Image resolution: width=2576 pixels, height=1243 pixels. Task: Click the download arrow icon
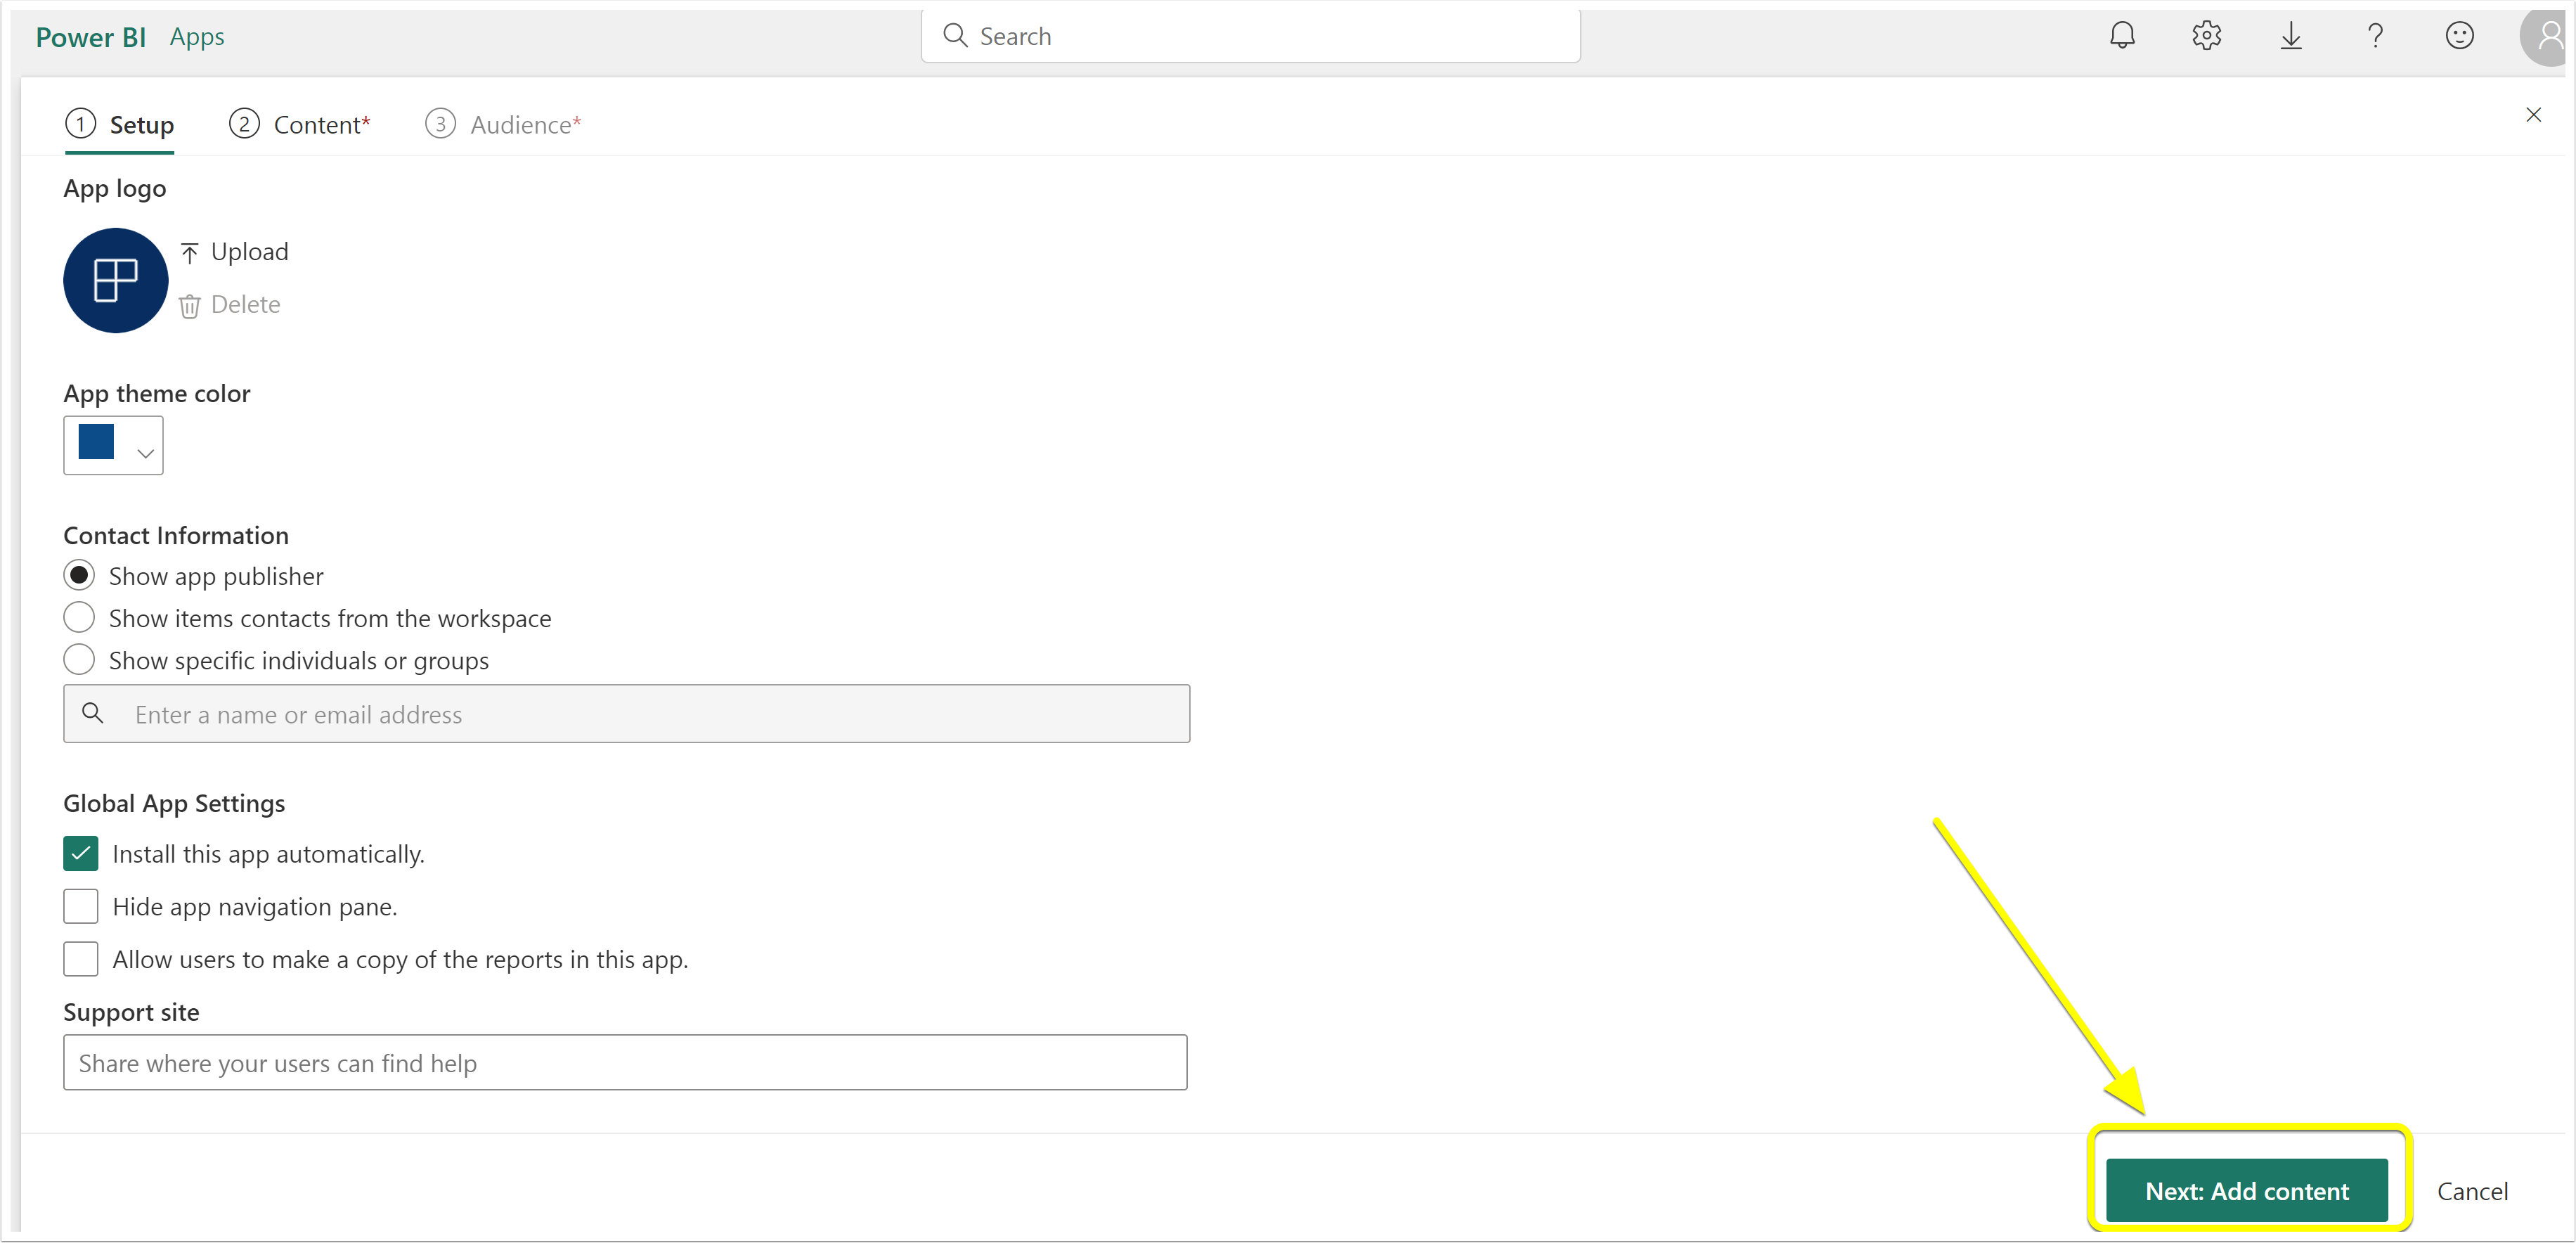tap(2290, 36)
